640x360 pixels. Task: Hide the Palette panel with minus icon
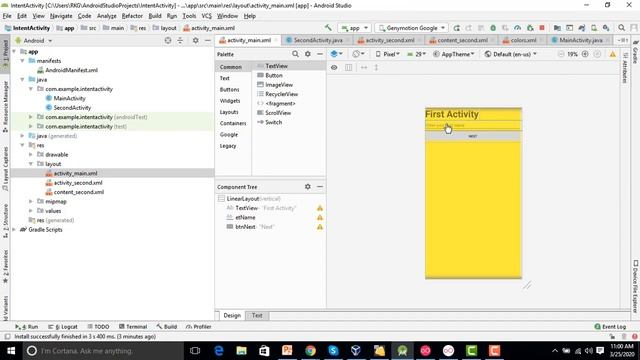coord(320,54)
